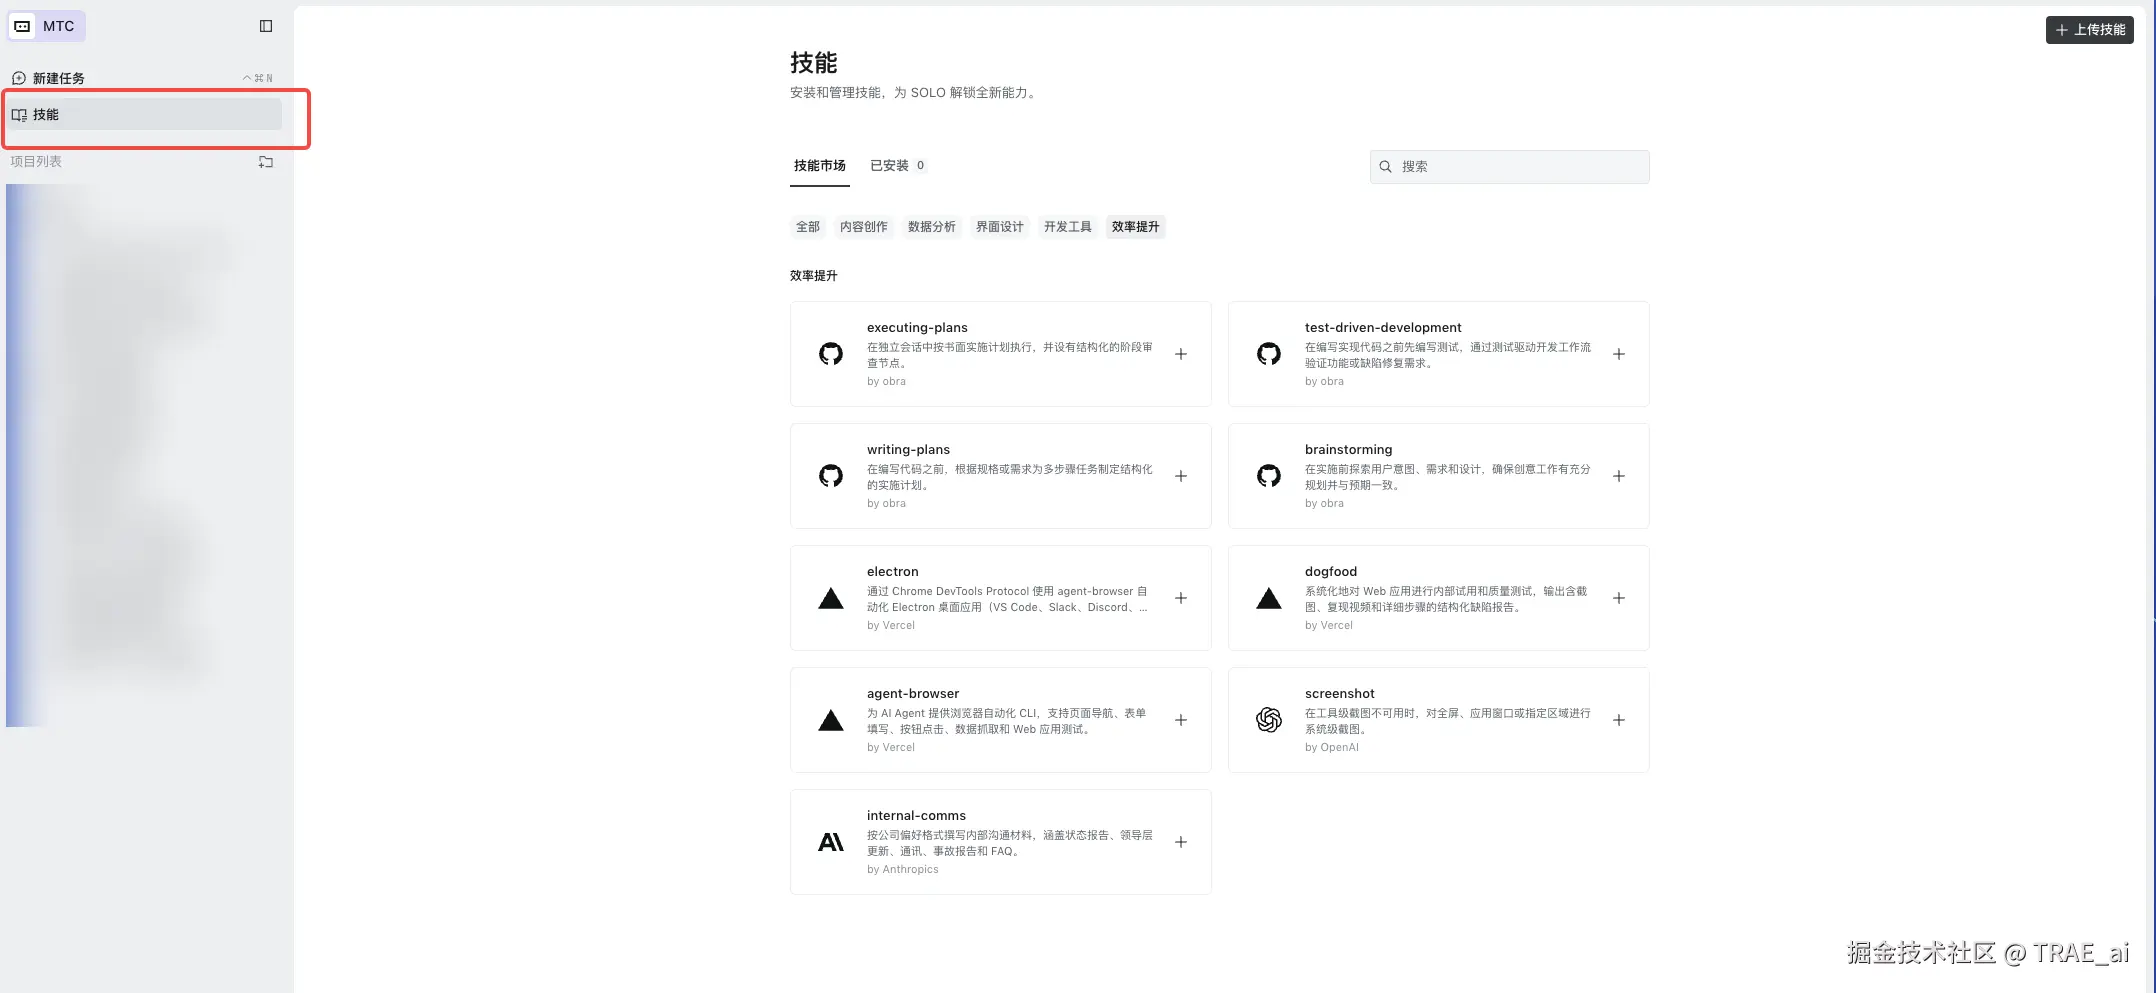Click 'by Vercel' on the dogfood card
This screenshot has width=2156, height=993.
pos(1329,626)
